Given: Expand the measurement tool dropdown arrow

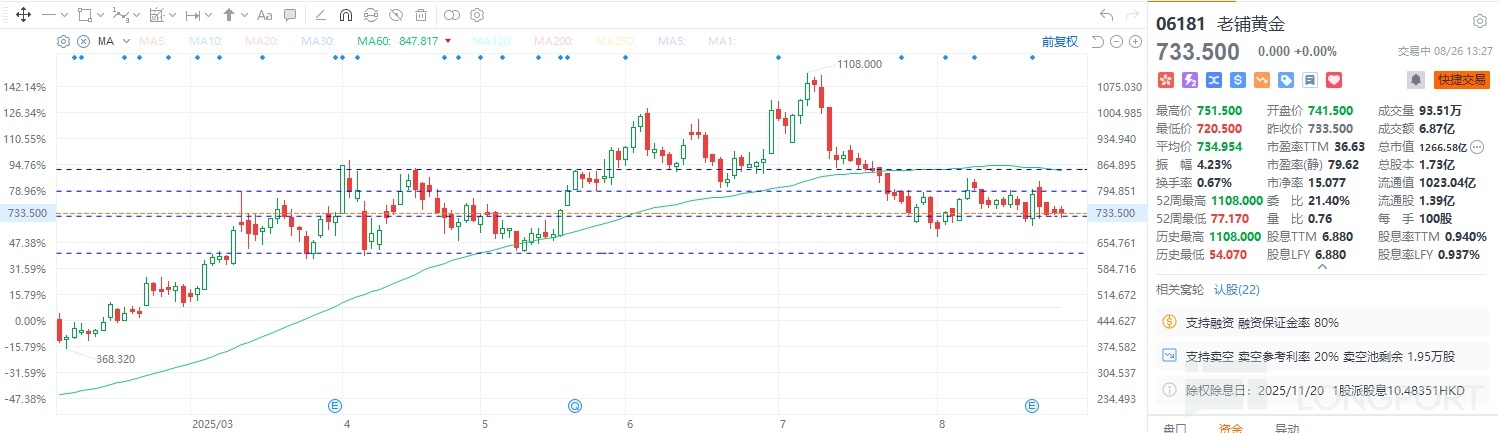Looking at the screenshot, I should (x=172, y=15).
